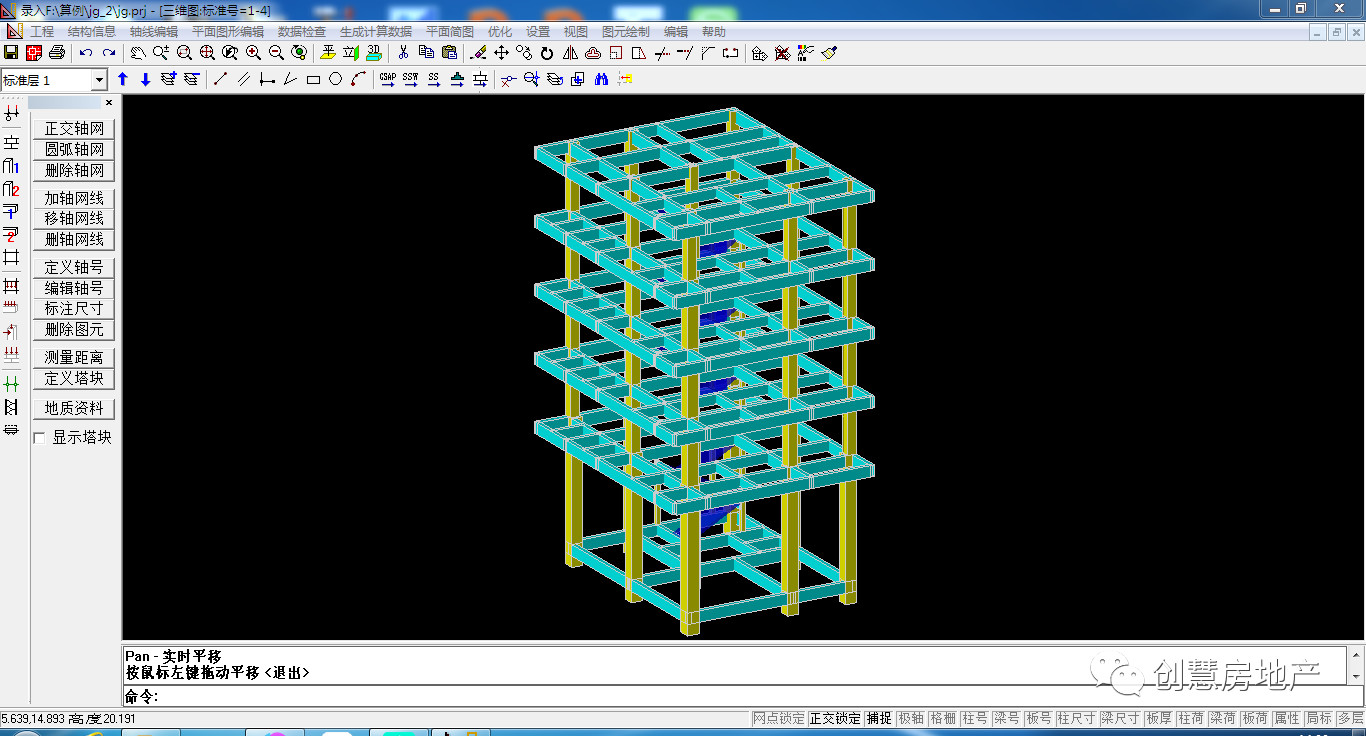
Task: Close the left side panel with X
Action: pos(109,103)
